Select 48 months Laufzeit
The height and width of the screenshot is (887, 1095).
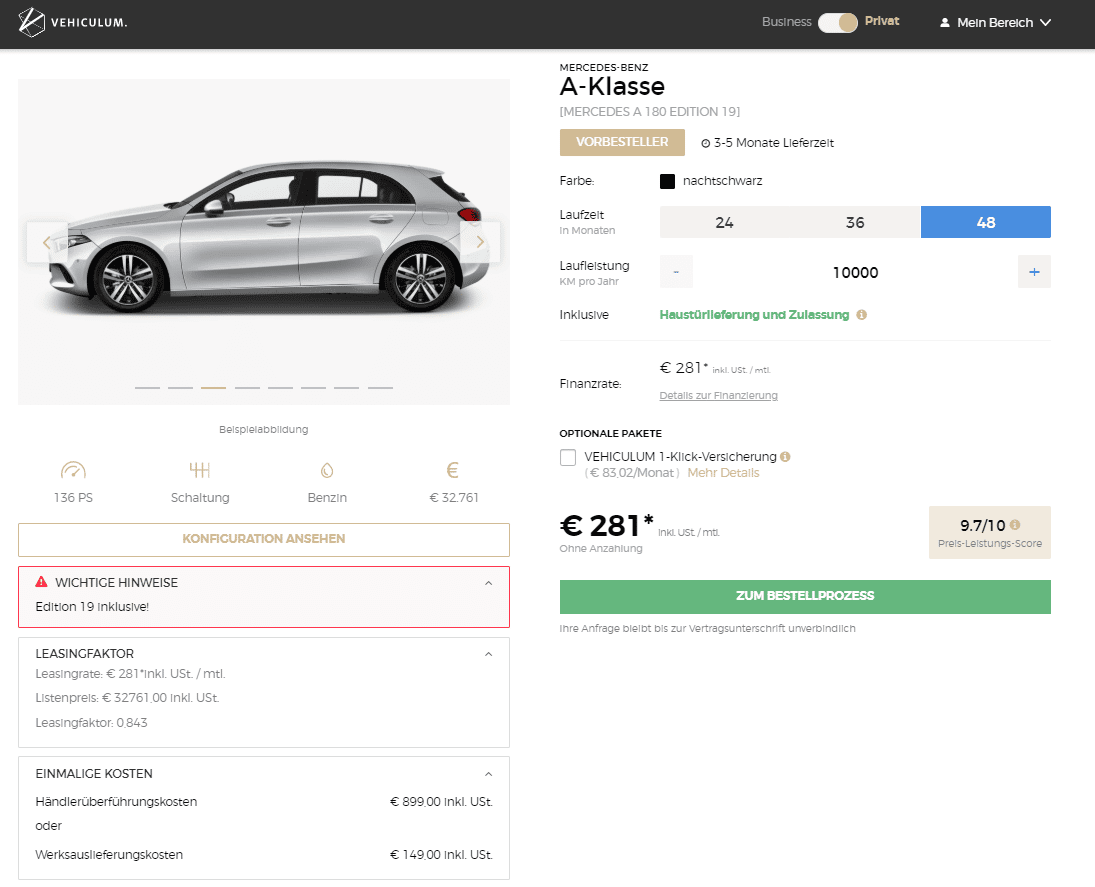[x=985, y=222]
